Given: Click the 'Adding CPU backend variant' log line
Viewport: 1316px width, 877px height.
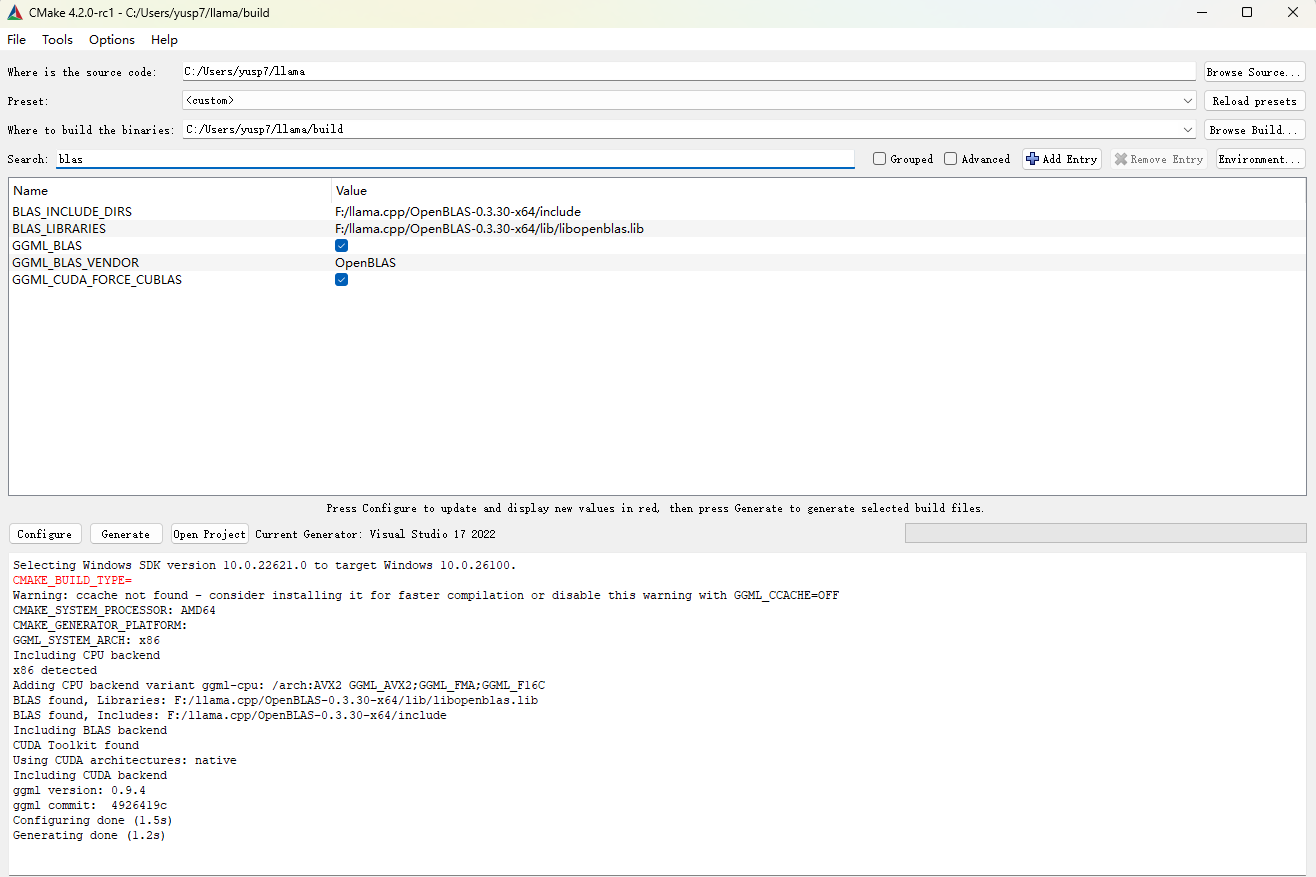Looking at the screenshot, I should pyautogui.click(x=279, y=685).
